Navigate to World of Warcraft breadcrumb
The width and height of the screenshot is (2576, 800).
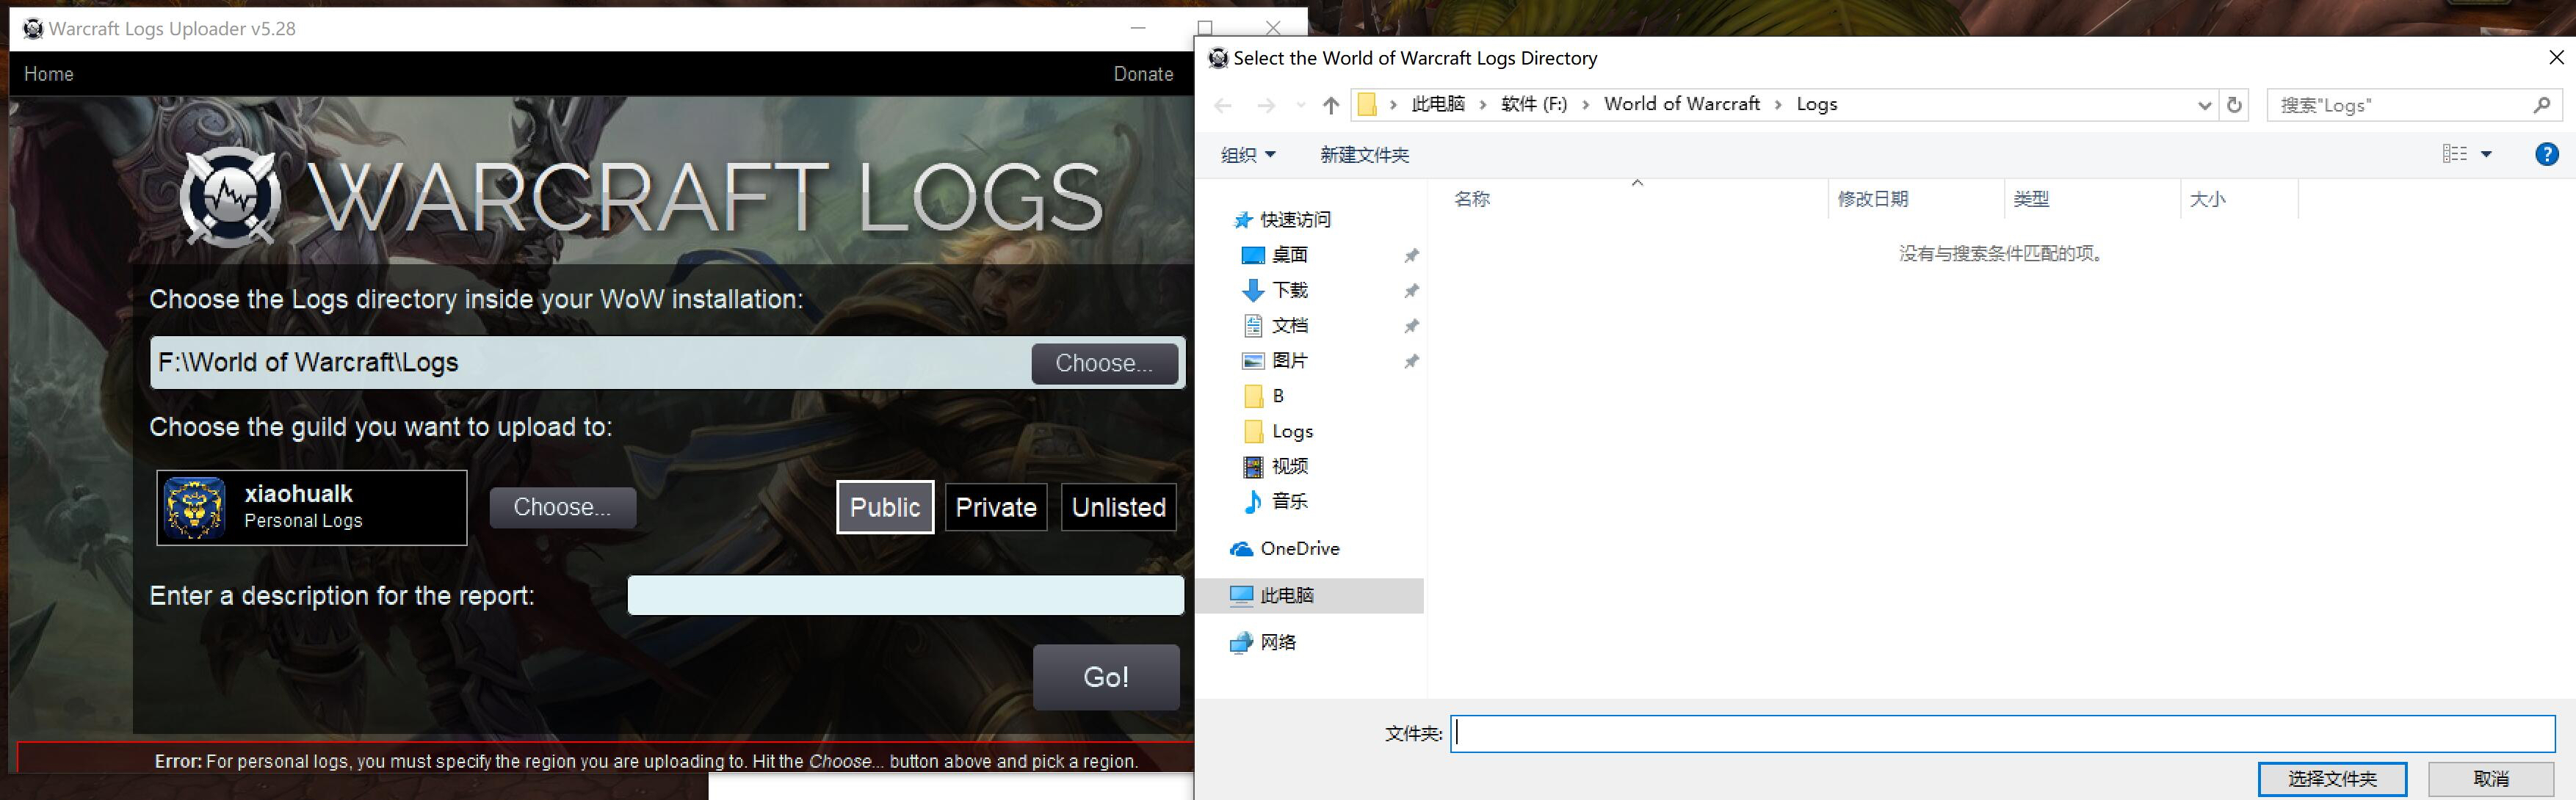(1682, 103)
